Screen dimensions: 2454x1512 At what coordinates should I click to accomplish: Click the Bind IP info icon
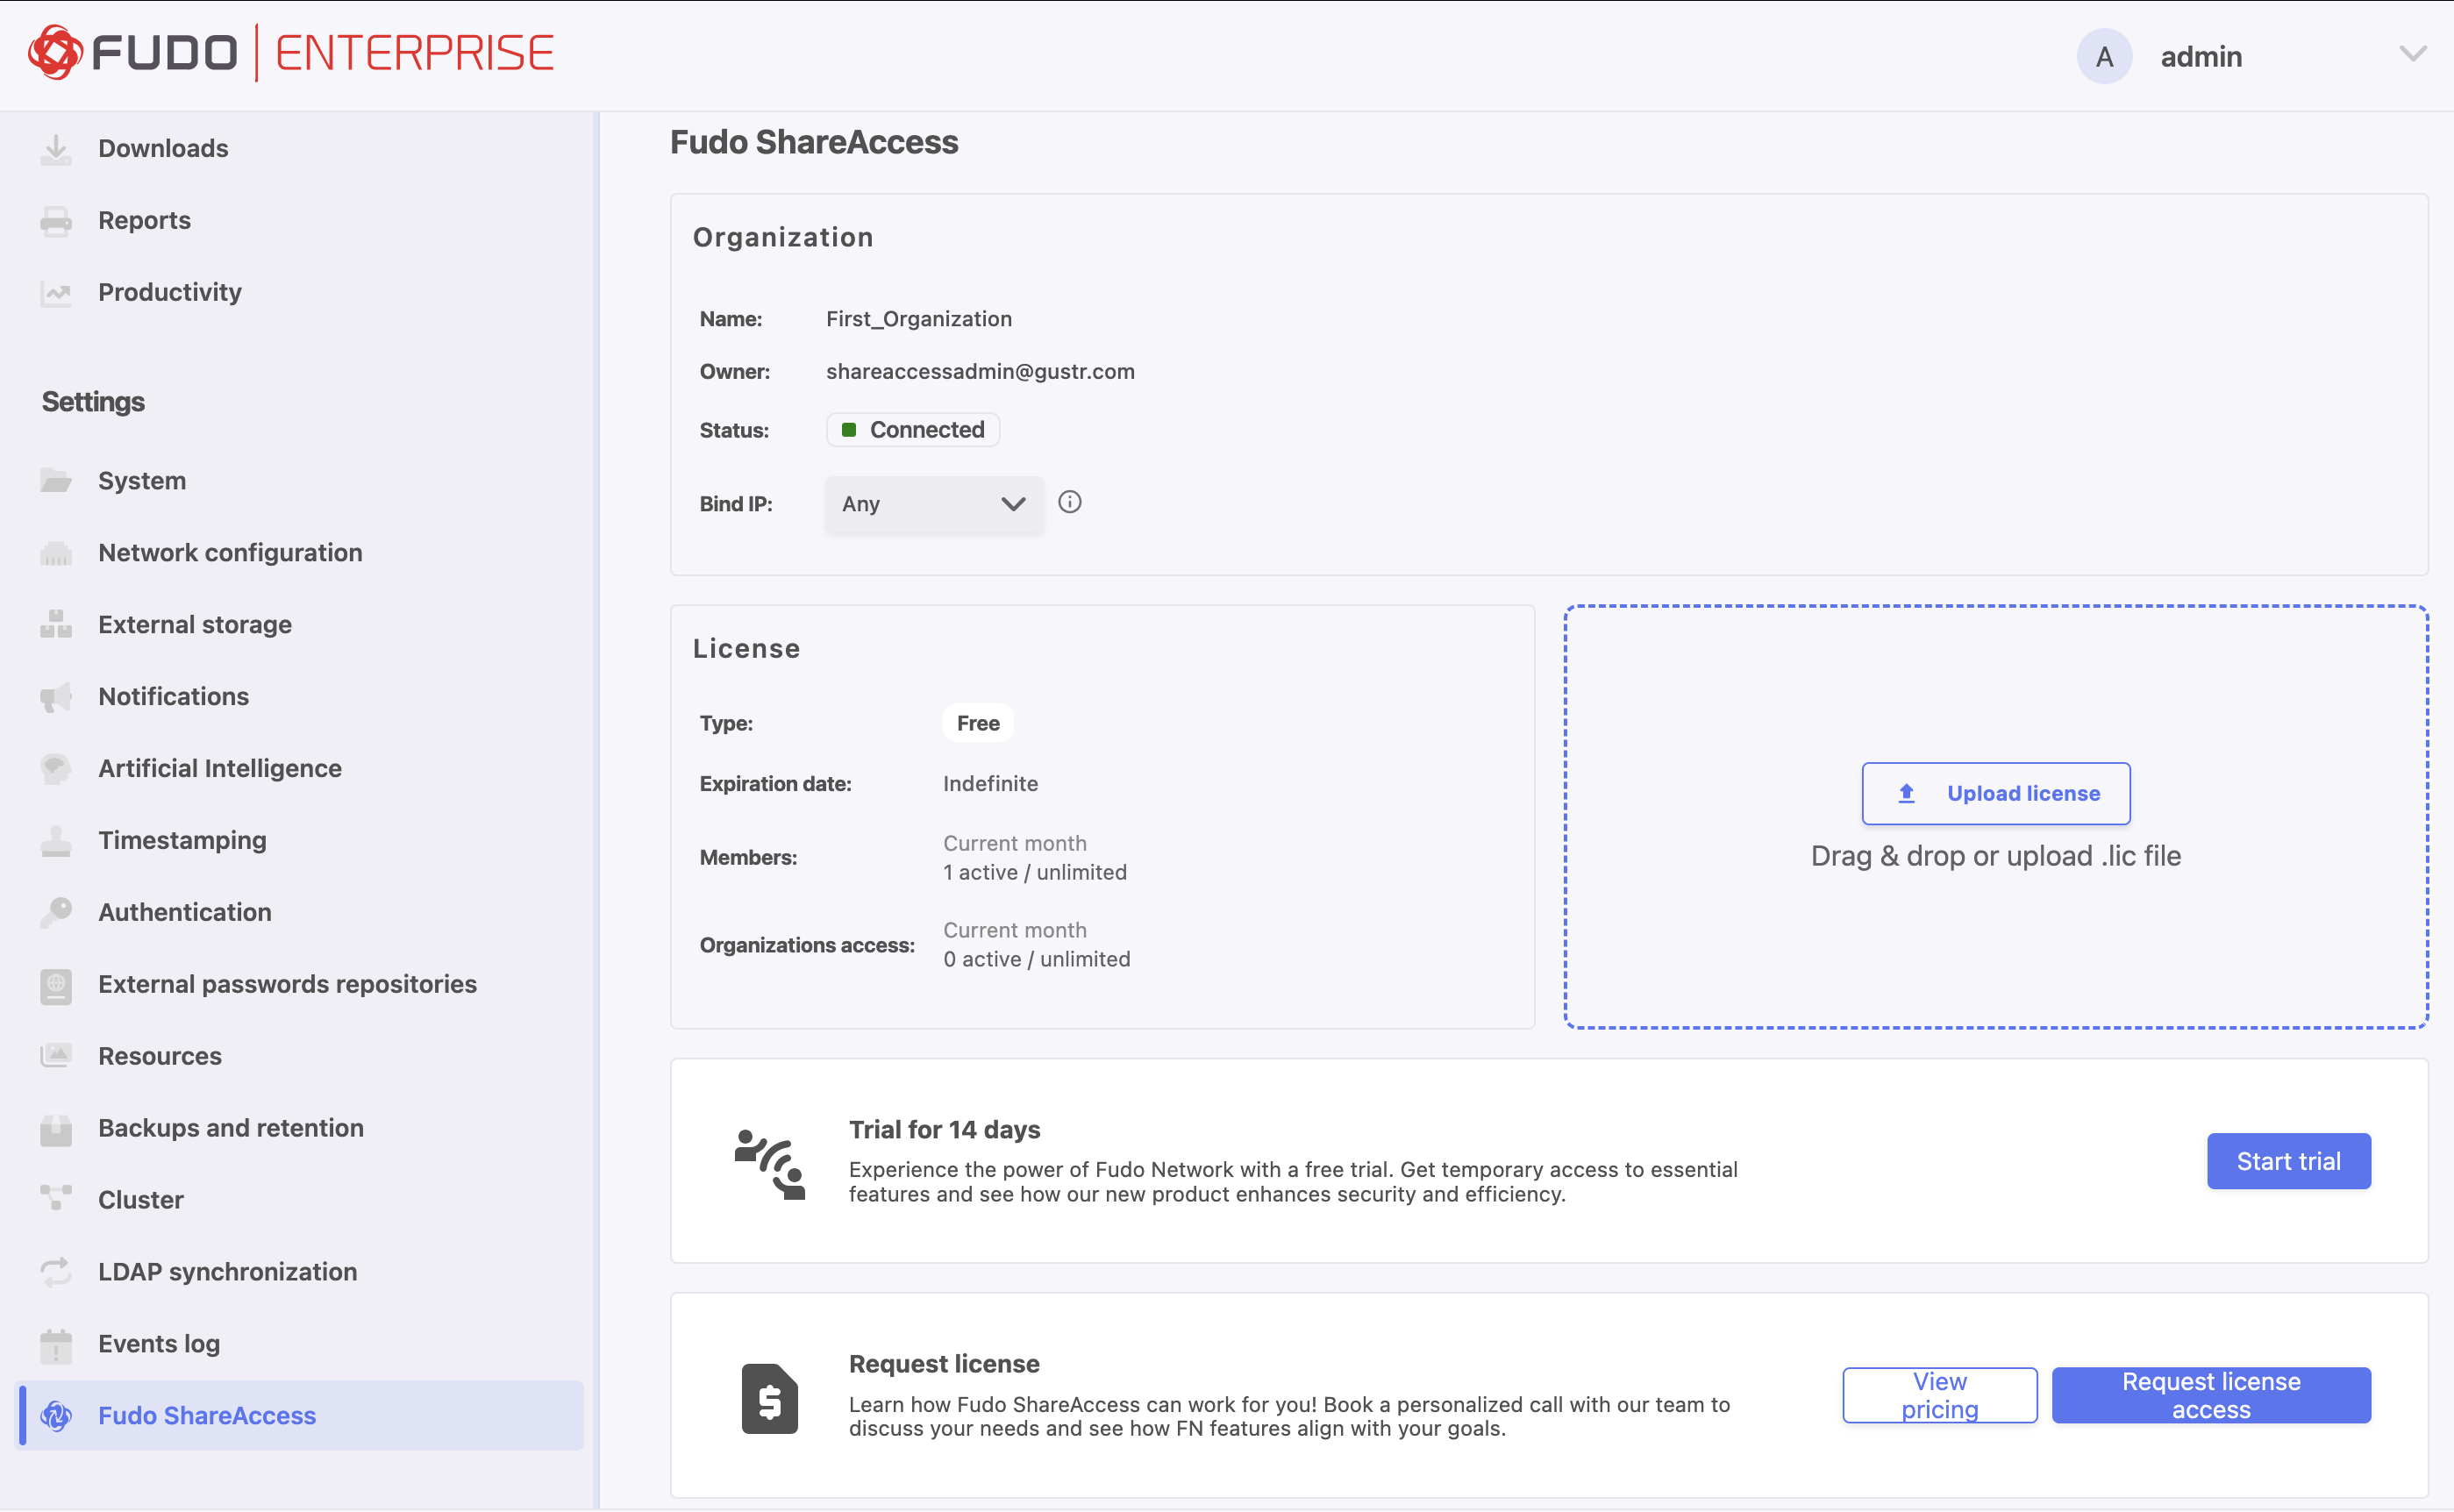point(1070,502)
